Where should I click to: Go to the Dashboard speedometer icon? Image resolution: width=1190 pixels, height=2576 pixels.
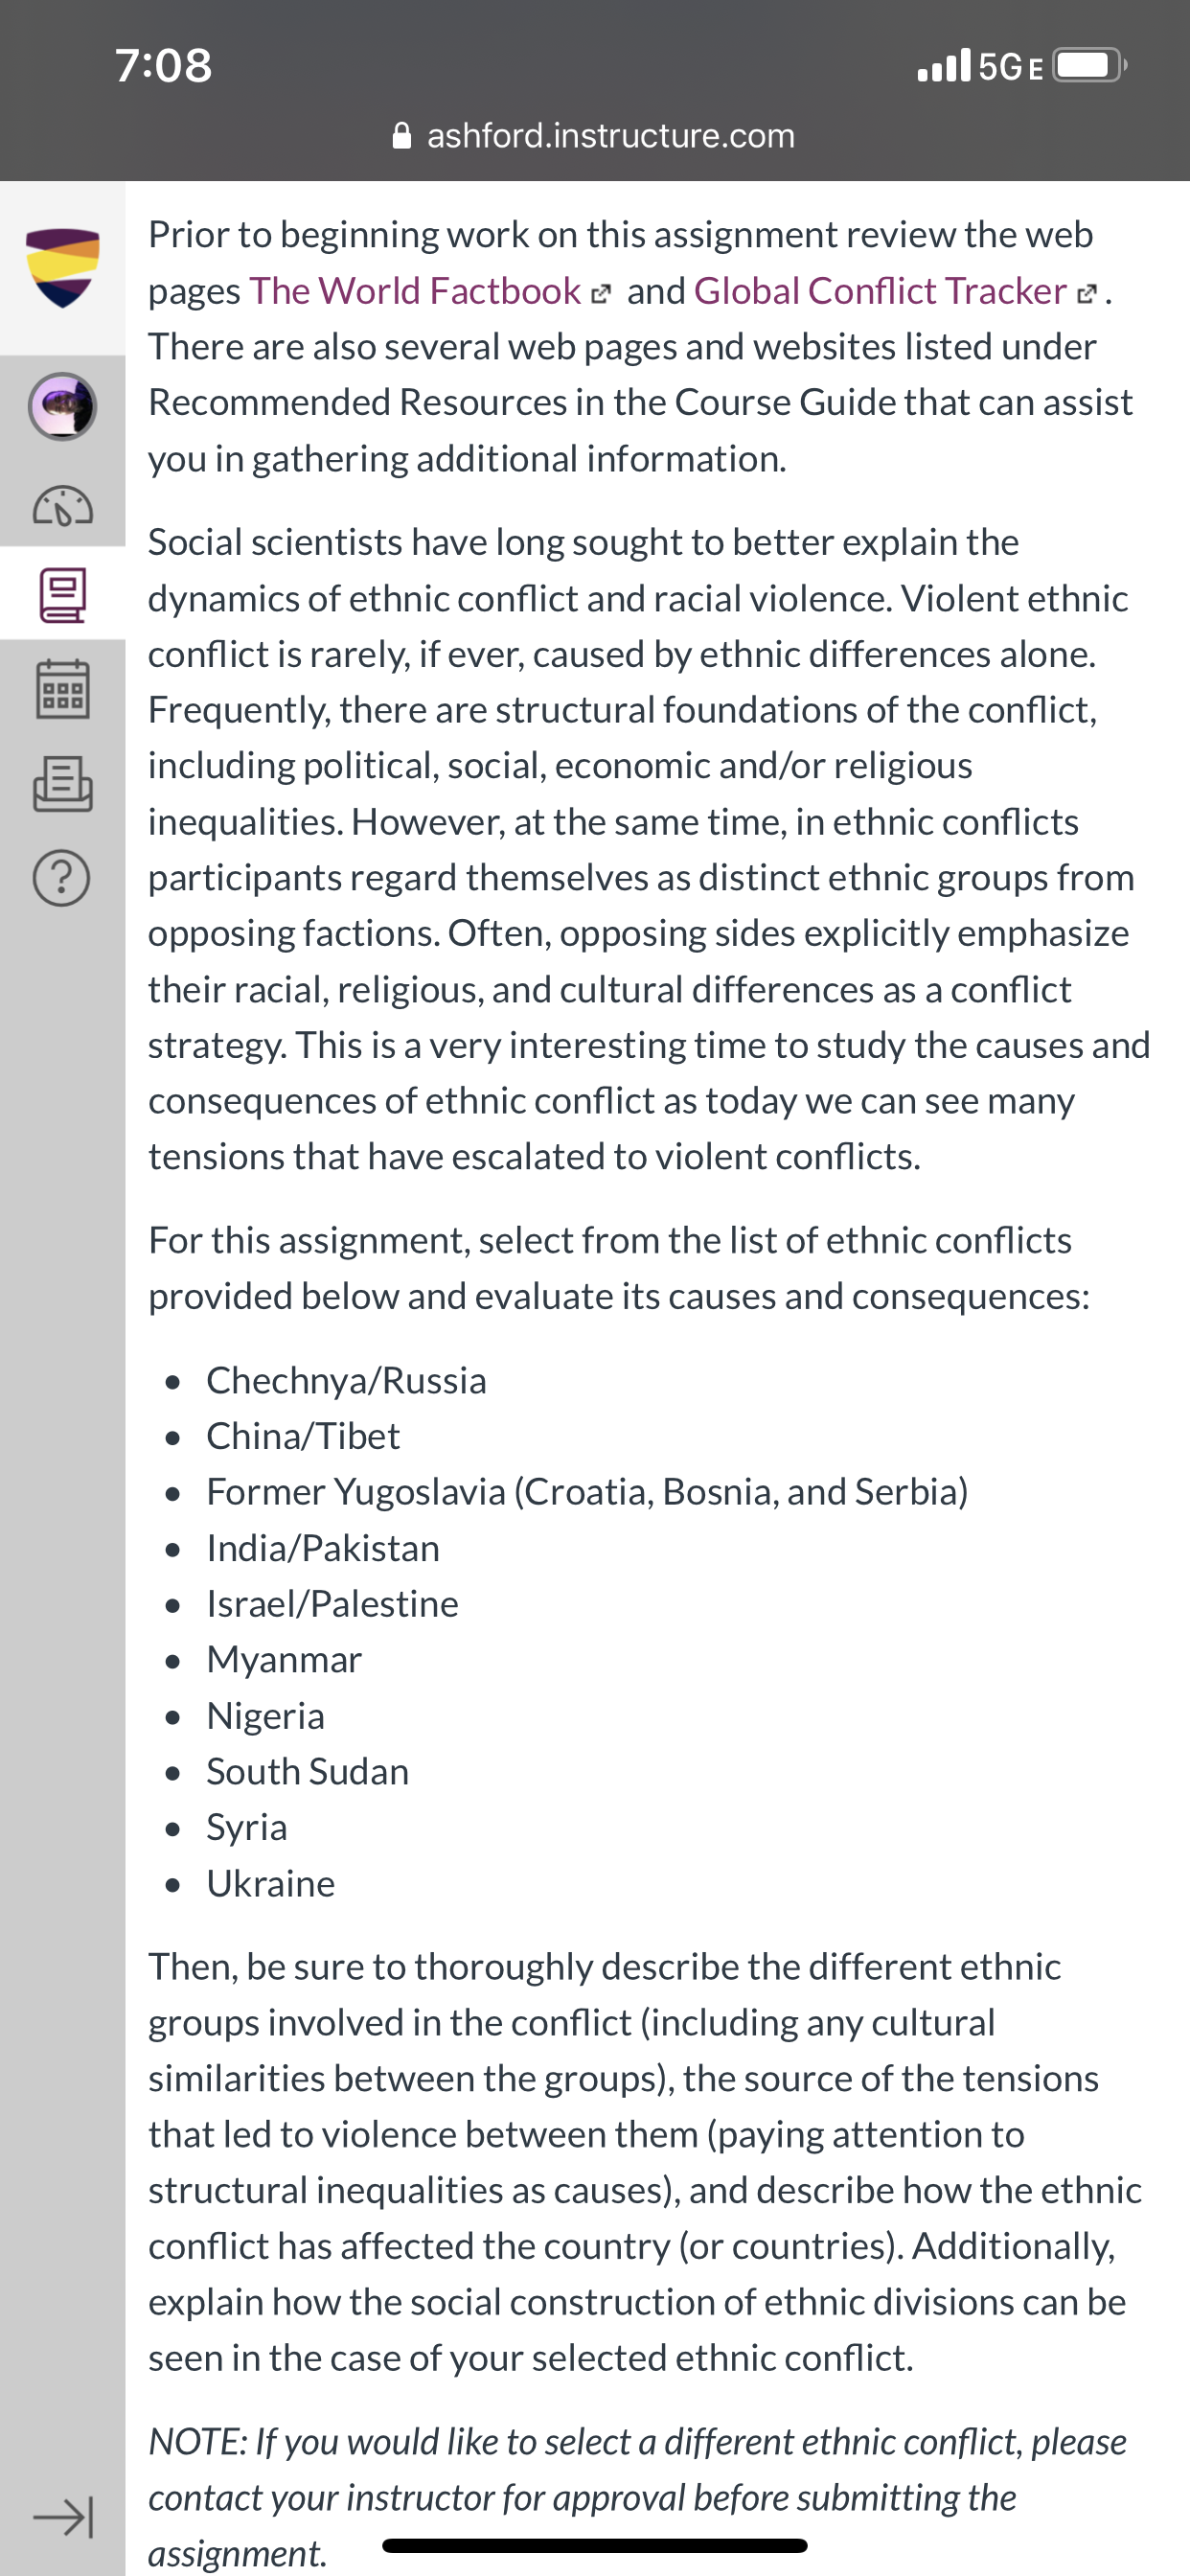pos(62,506)
